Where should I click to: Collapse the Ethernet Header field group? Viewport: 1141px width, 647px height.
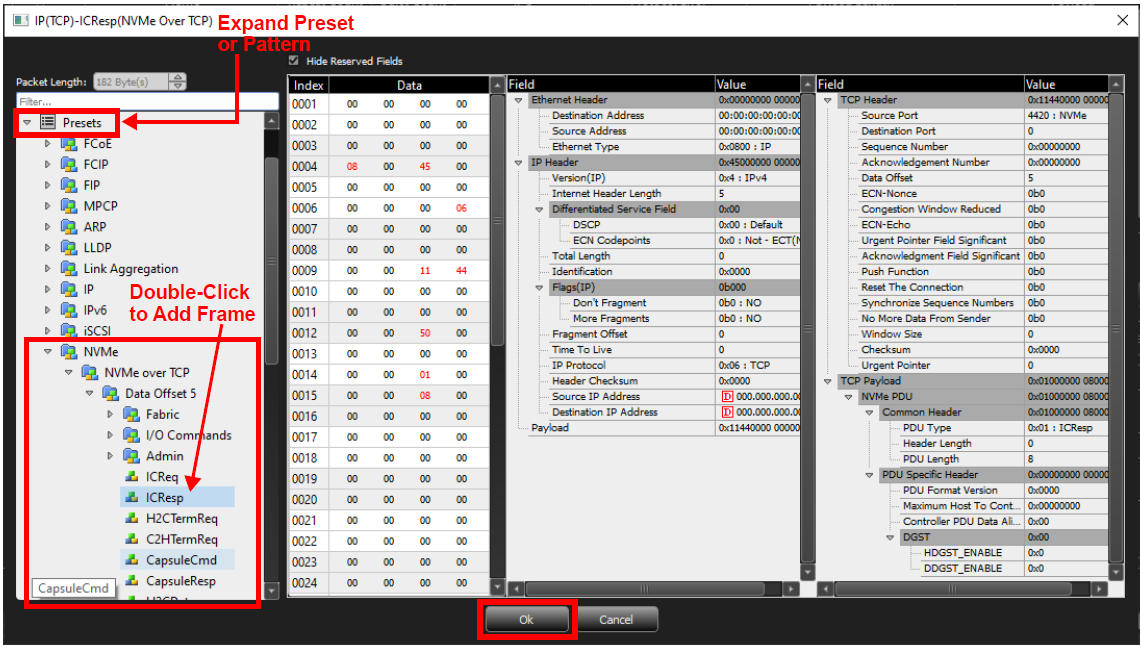518,100
